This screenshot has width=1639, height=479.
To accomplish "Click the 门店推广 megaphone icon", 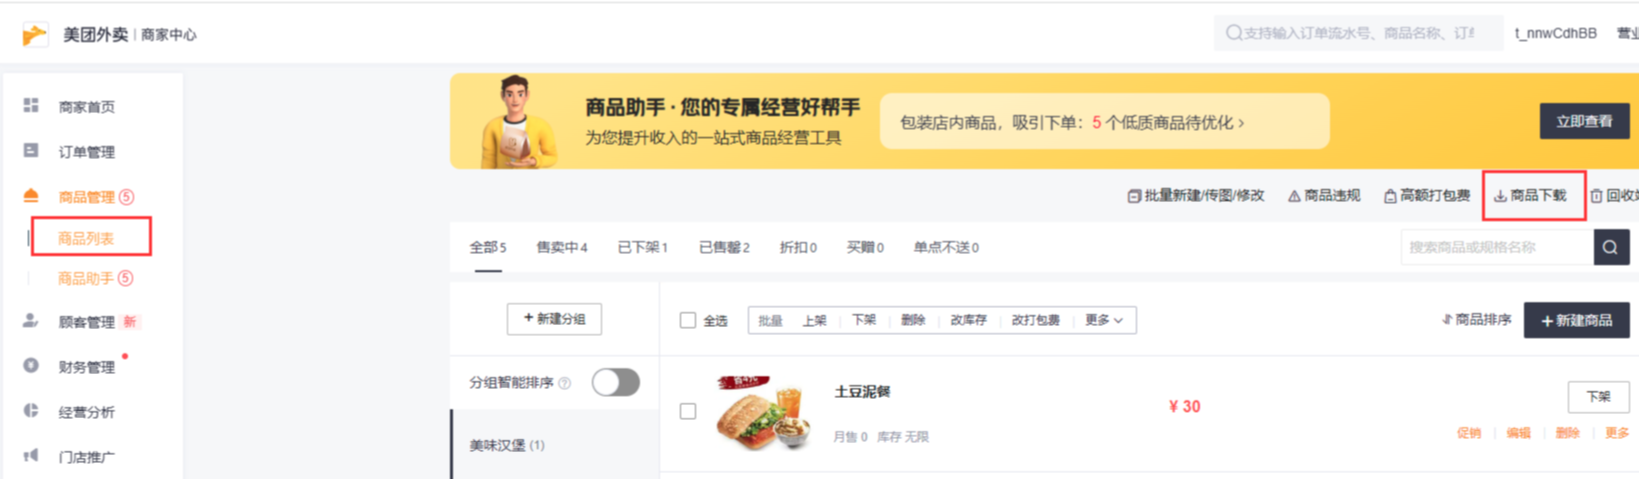I will coord(31,456).
